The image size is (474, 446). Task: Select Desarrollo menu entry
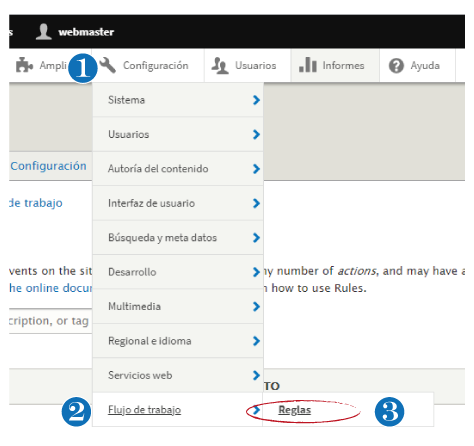click(178, 272)
